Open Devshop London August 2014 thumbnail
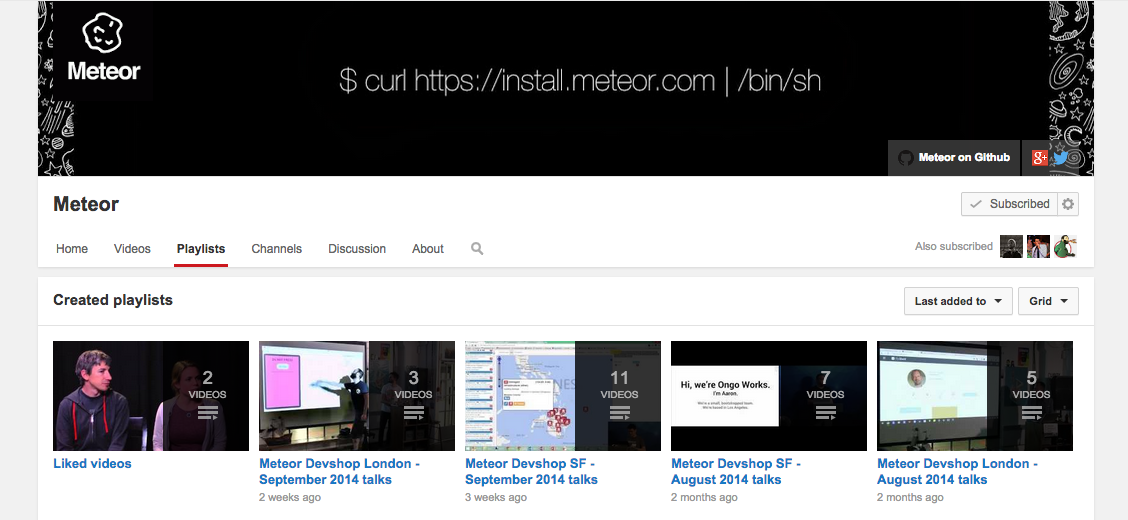1128x520 pixels. pos(975,396)
